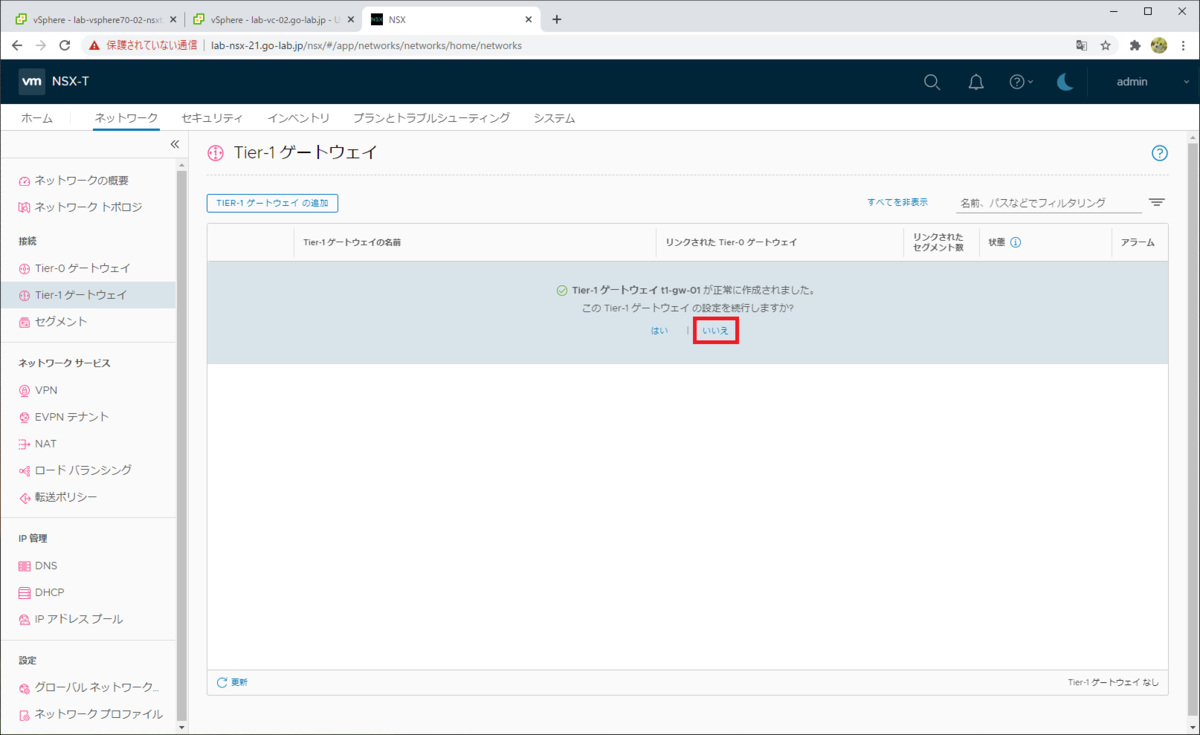Open the help question mark dropdown in header
The height and width of the screenshot is (735, 1200).
tap(1021, 82)
